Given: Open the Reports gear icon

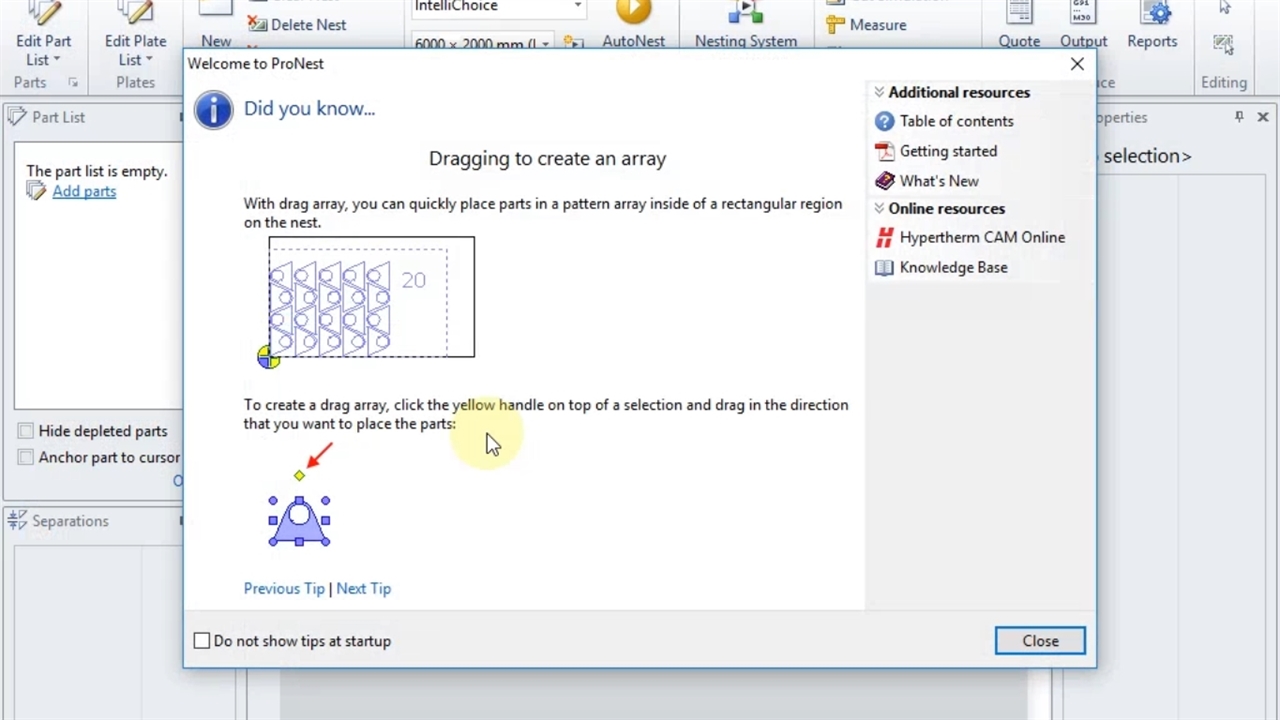Looking at the screenshot, I should click(x=1158, y=13).
